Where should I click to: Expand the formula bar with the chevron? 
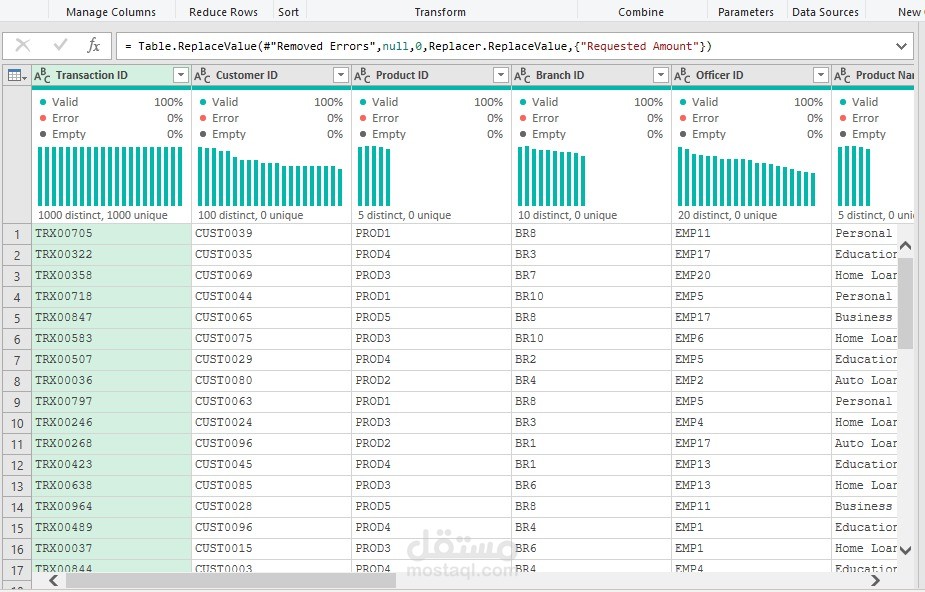coord(901,46)
